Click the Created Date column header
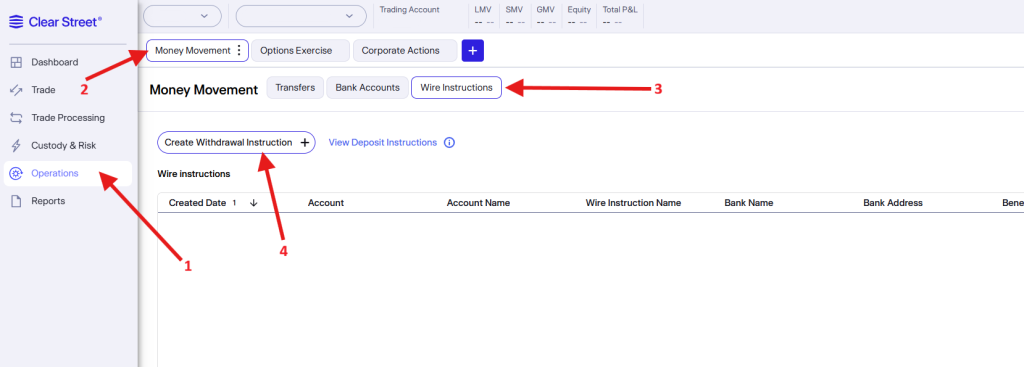 click(197, 203)
